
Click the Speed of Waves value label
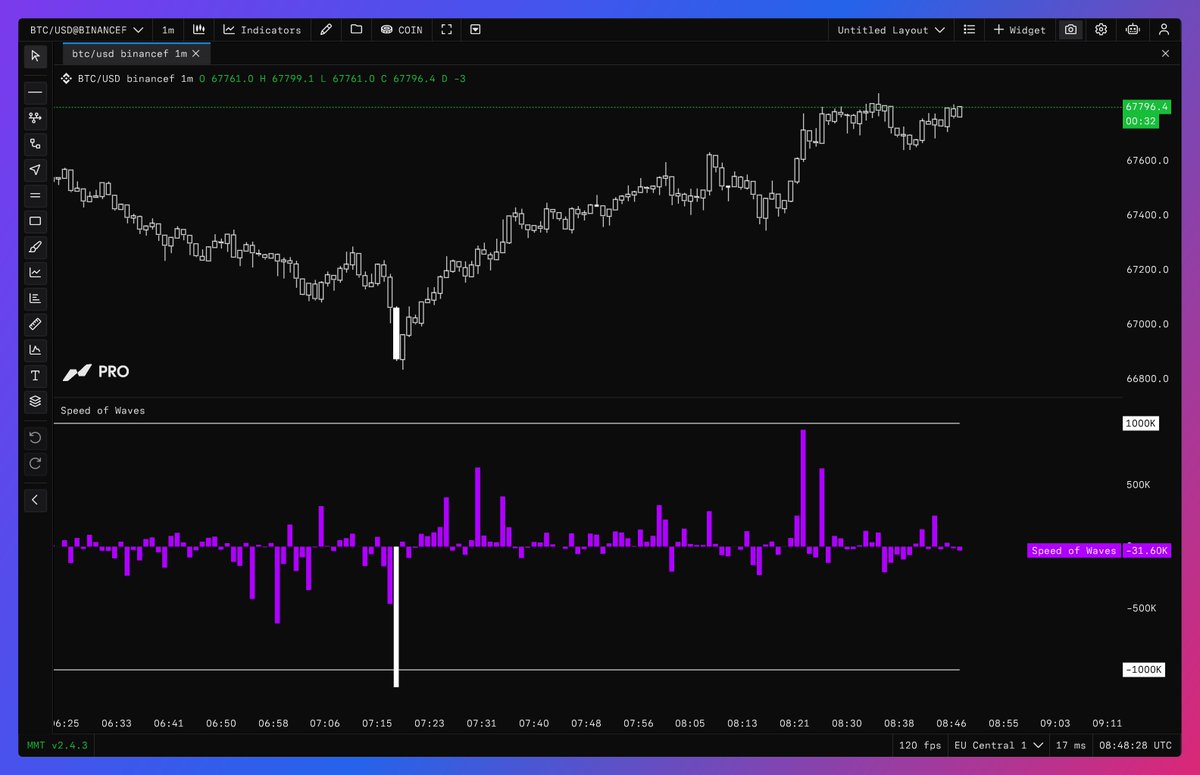(x=1099, y=551)
